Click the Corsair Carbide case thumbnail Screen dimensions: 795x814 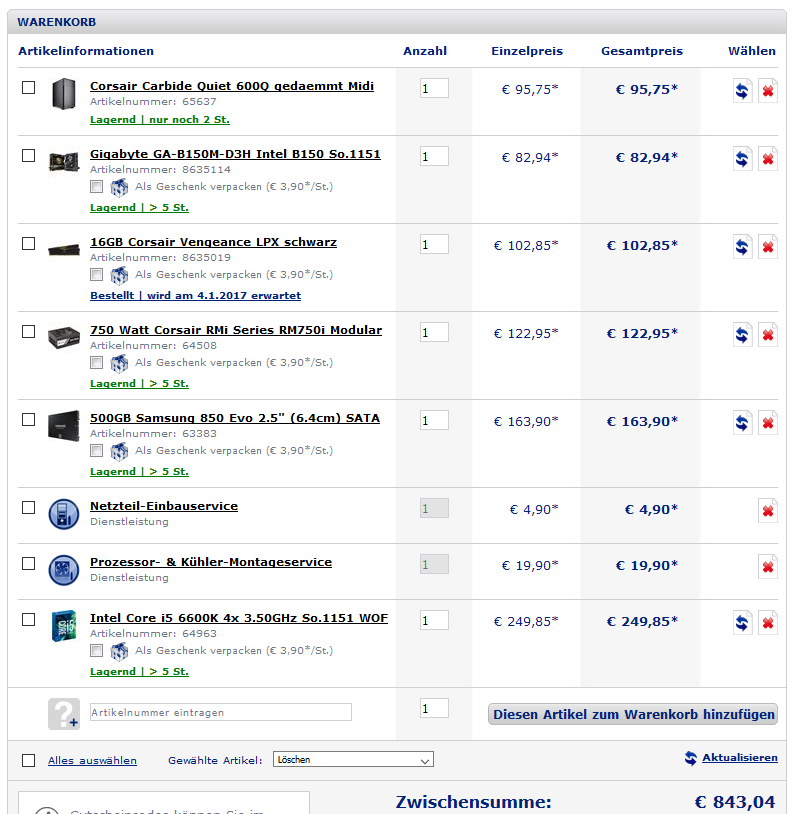pyautogui.click(x=64, y=93)
